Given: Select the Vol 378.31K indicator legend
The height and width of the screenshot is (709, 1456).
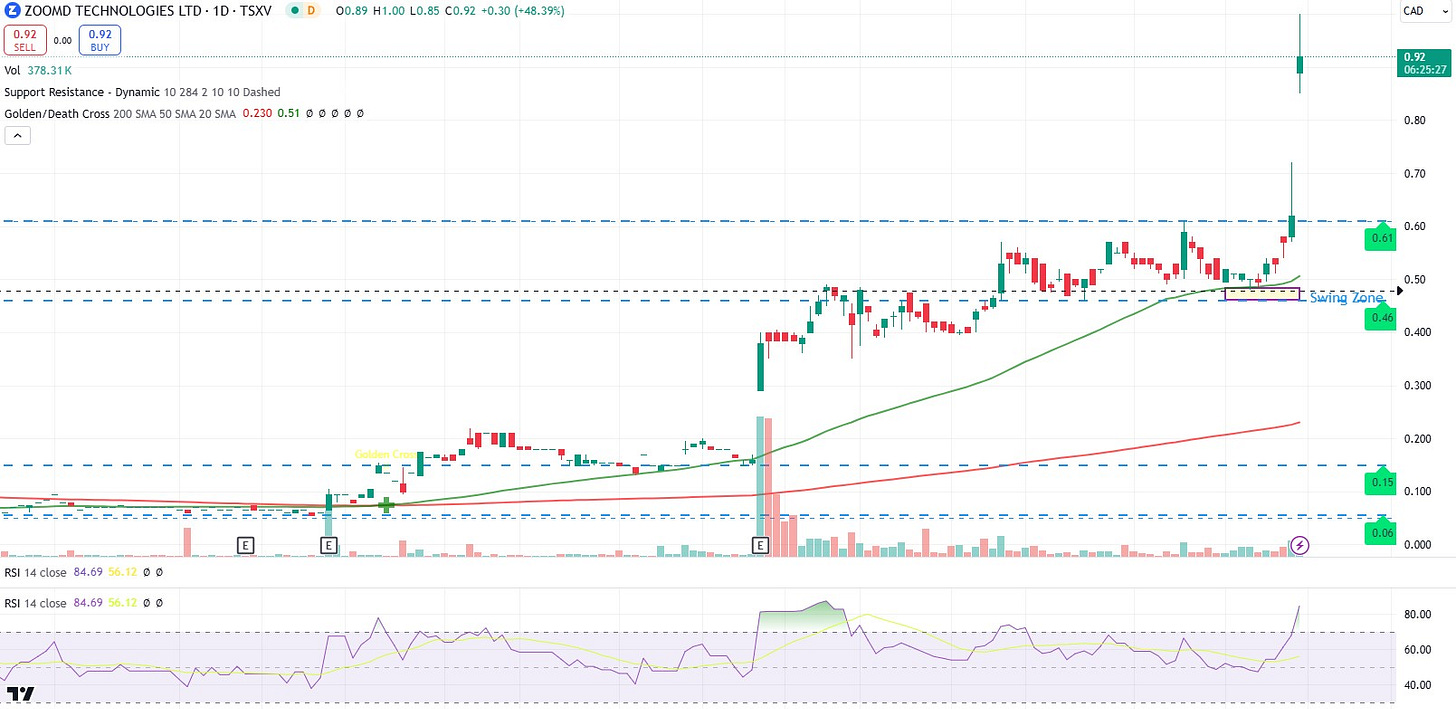Looking at the screenshot, I should [x=40, y=71].
